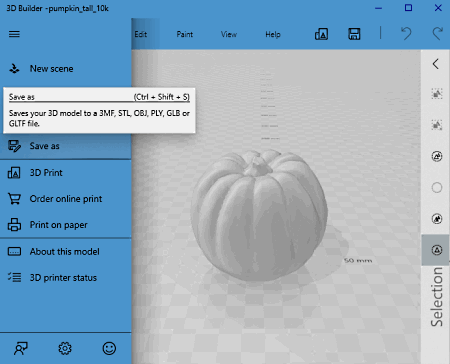This screenshot has width=450, height=364.
Task: Undo the last action
Action: pos(406,34)
